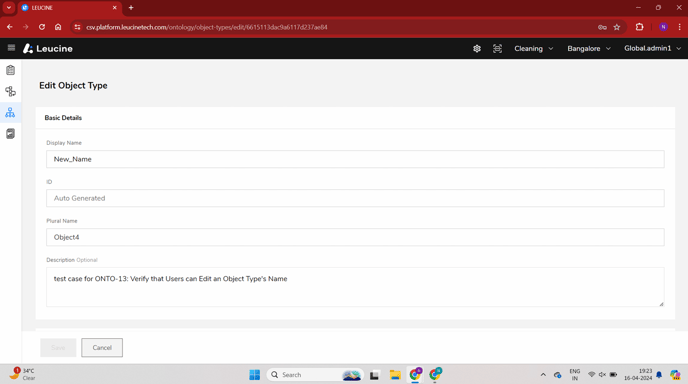The width and height of the screenshot is (688, 384).
Task: Open settings gear in top header
Action: 477,49
